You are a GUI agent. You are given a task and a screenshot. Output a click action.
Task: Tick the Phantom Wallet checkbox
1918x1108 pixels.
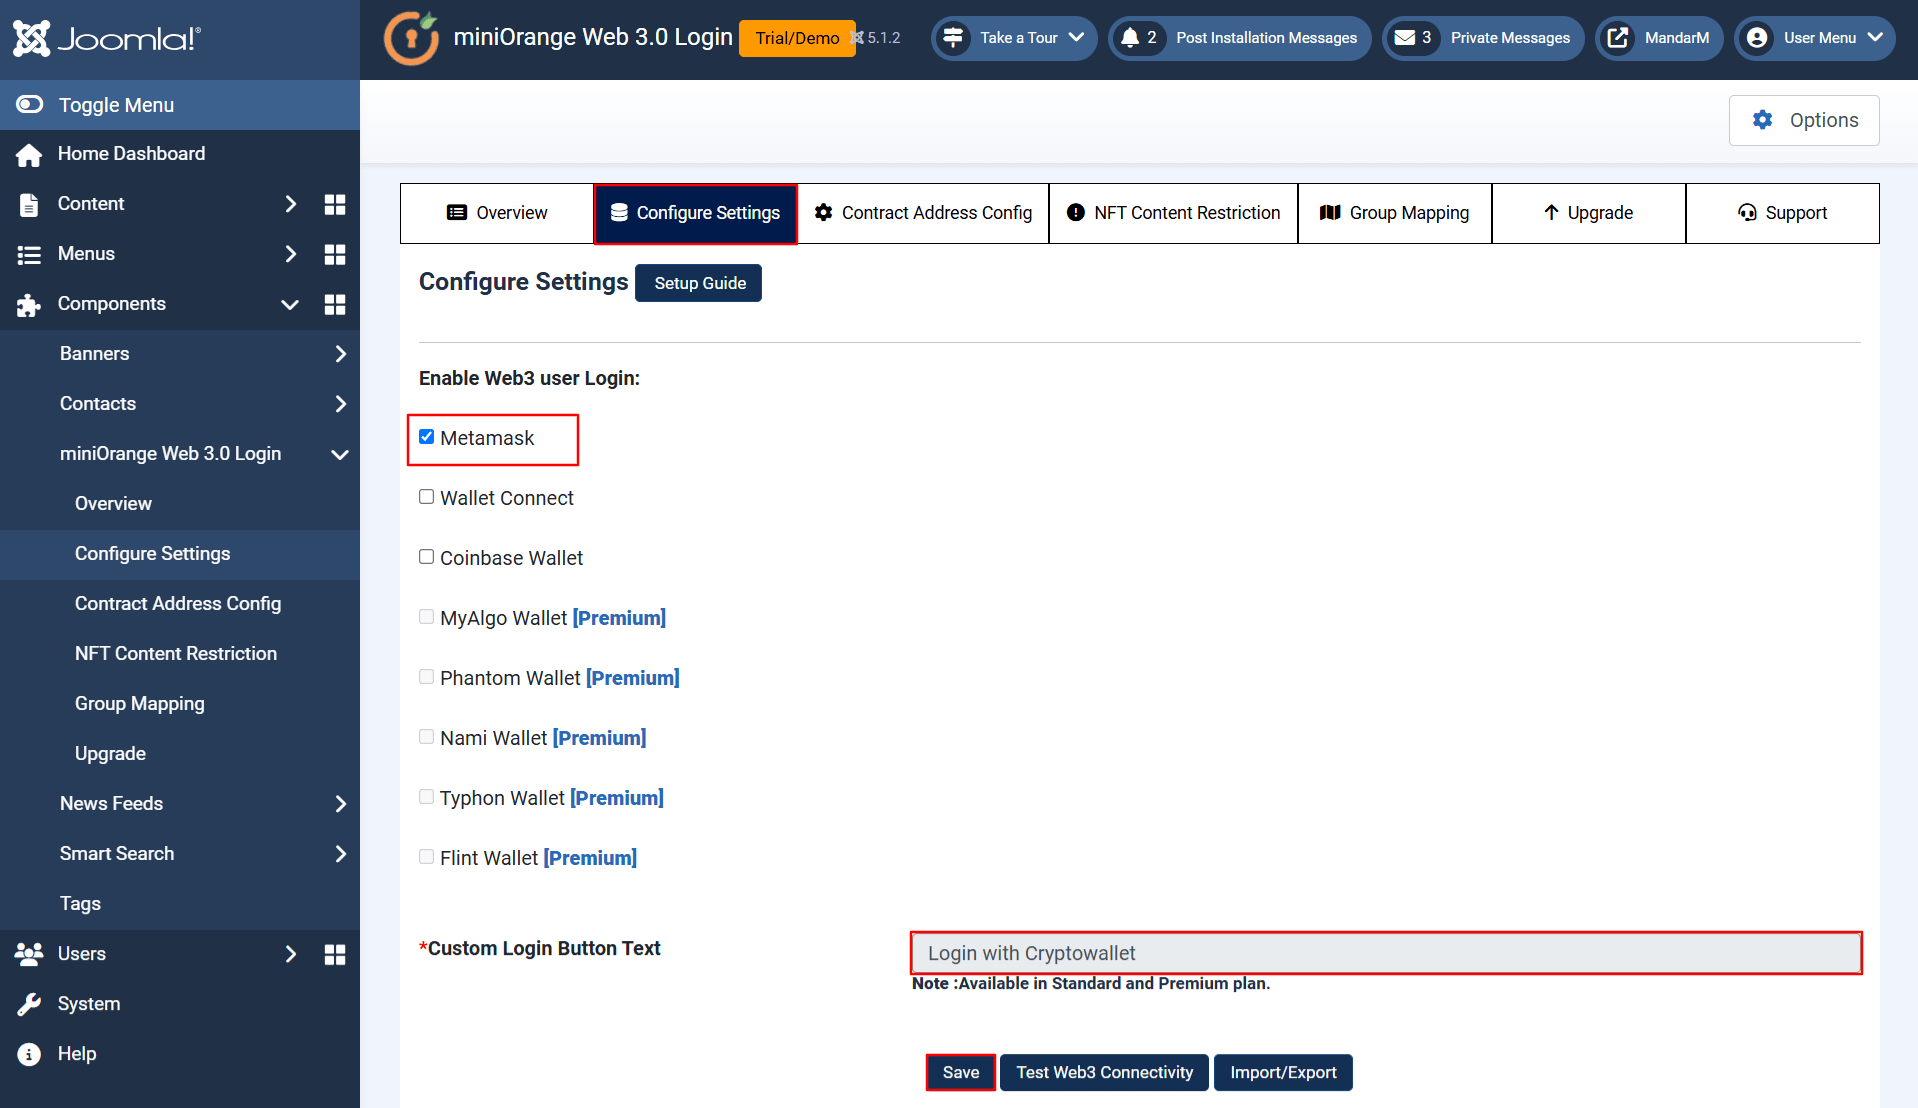[x=427, y=677]
